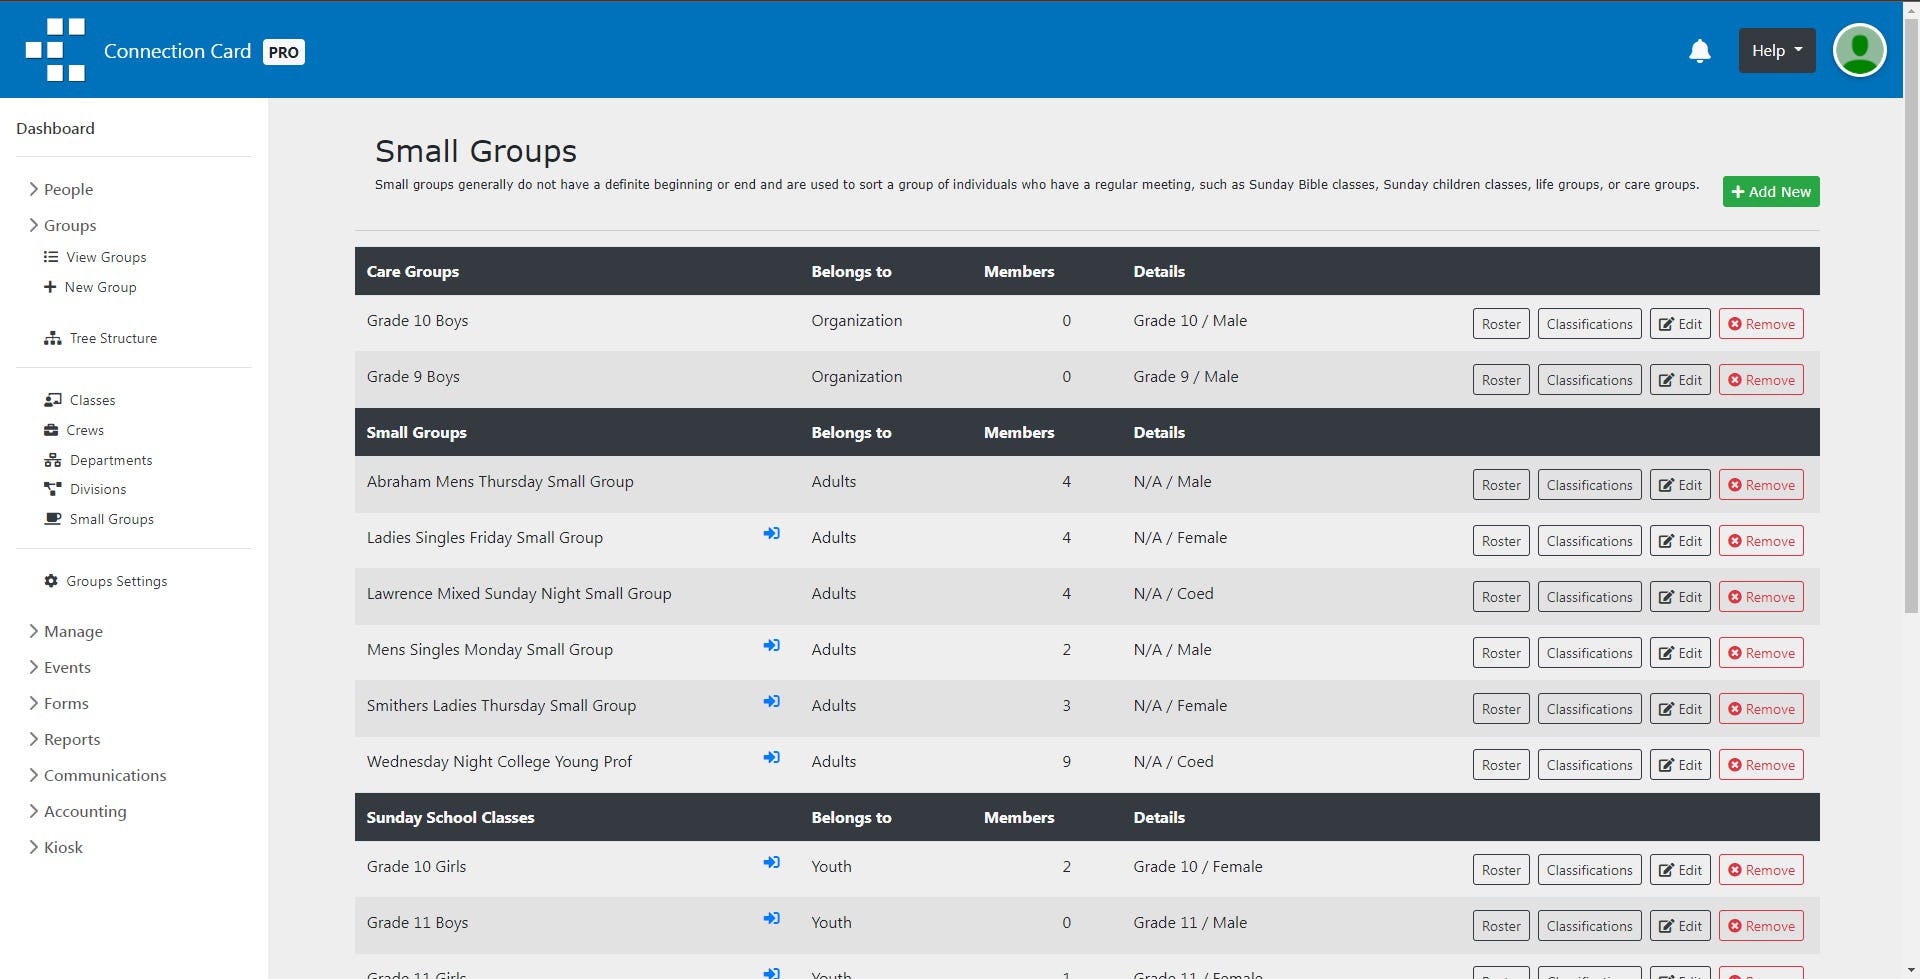Expand the Reports sidebar section
The width and height of the screenshot is (1920, 979).
click(65, 739)
